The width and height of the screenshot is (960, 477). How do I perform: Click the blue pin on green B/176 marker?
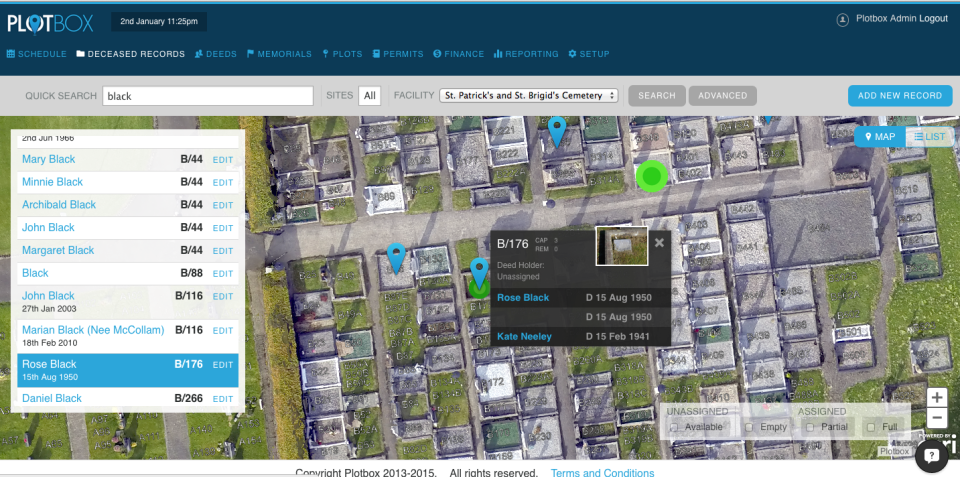479,271
